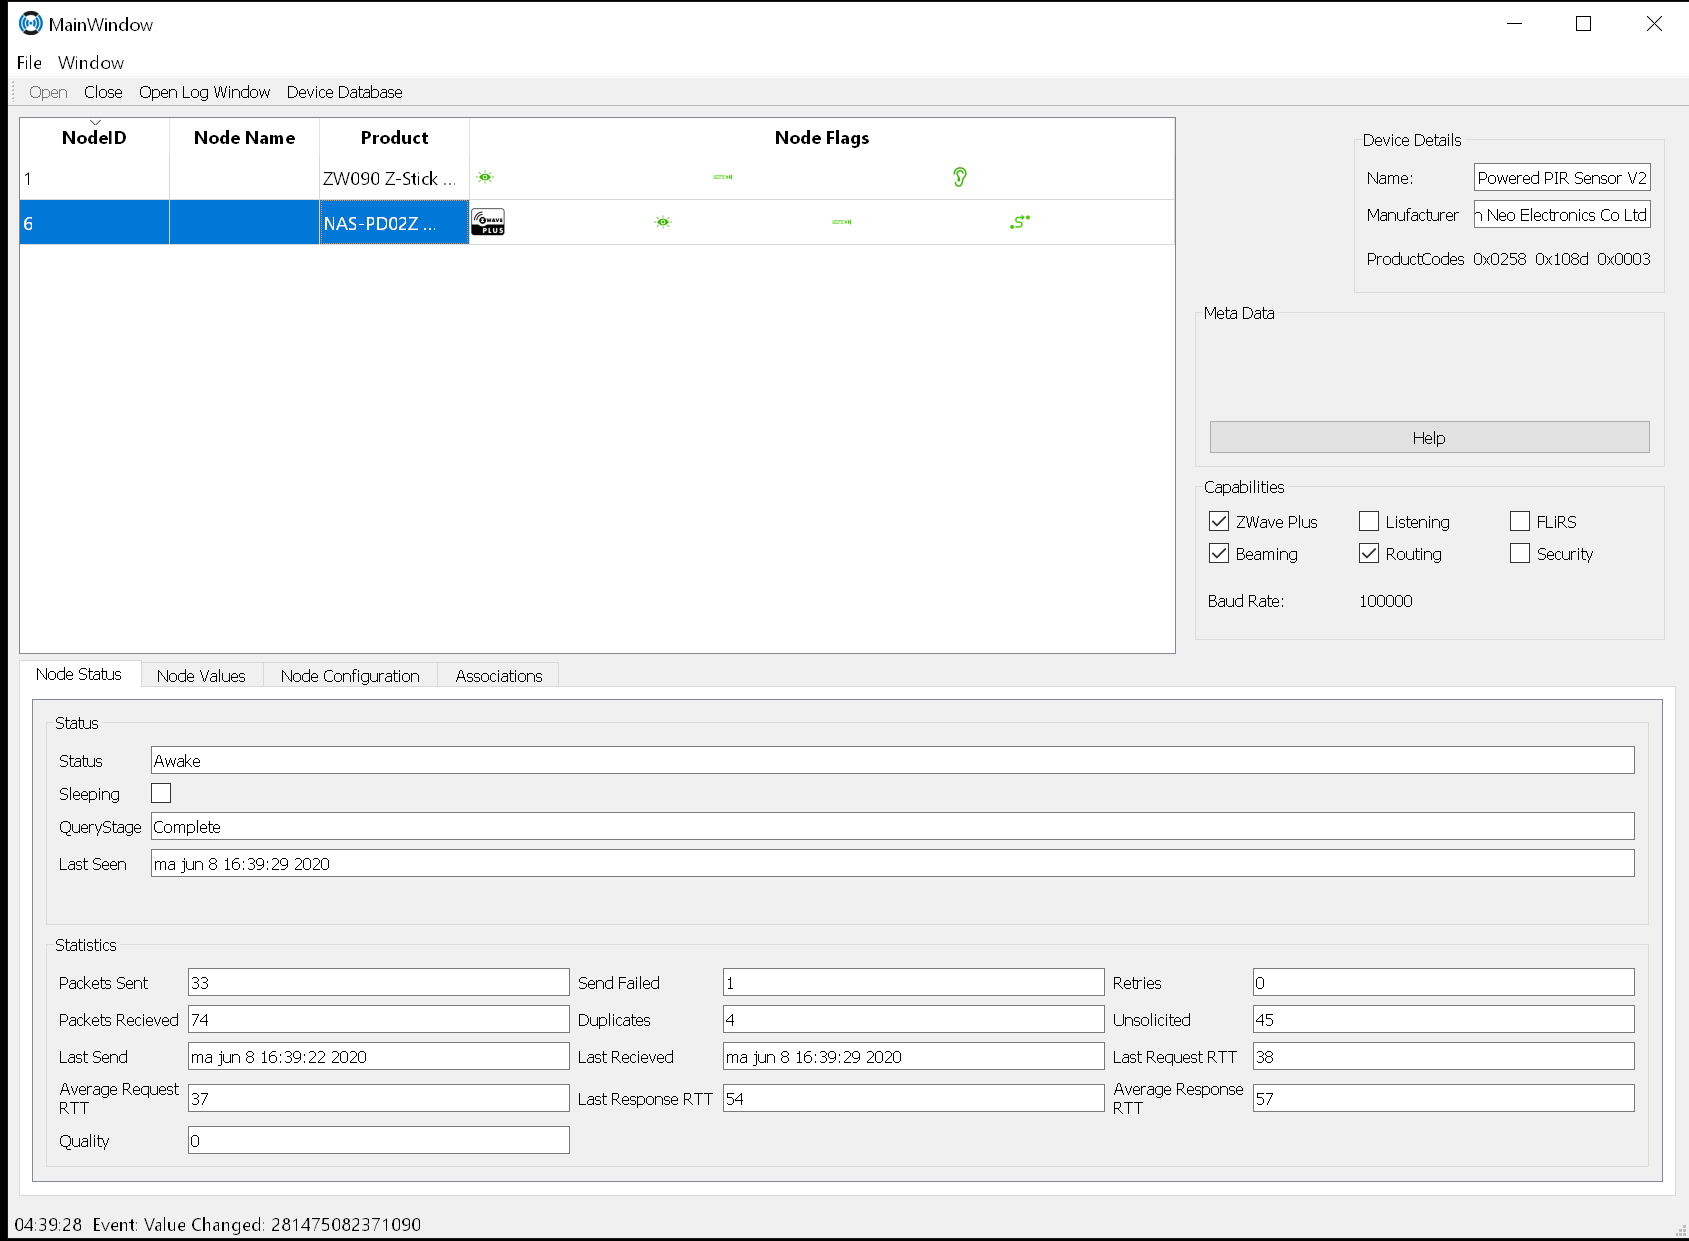1689x1241 pixels.
Task: Click Open Log Window in toolbar
Action: pos(204,92)
